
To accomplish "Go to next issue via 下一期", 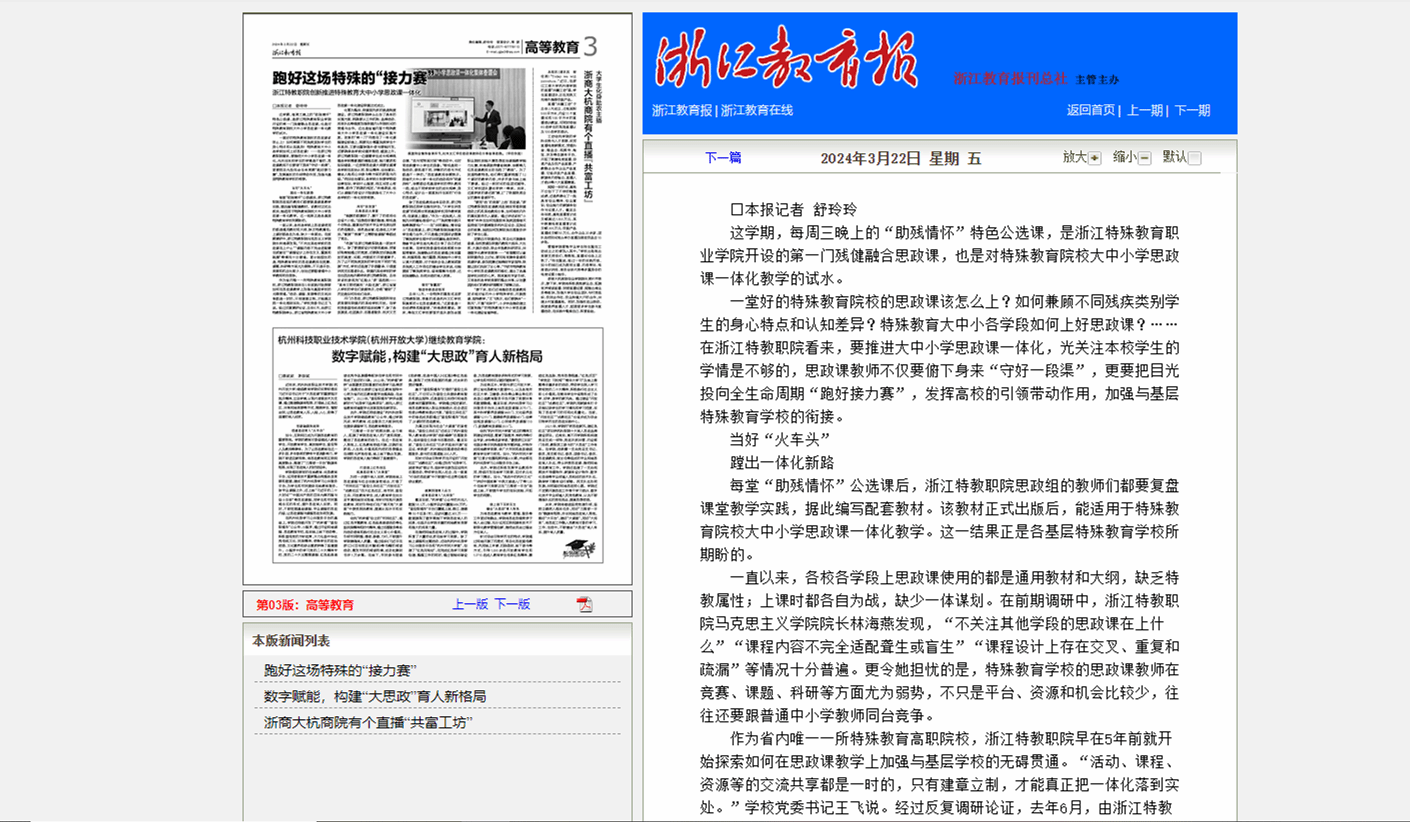I will tap(1192, 110).
